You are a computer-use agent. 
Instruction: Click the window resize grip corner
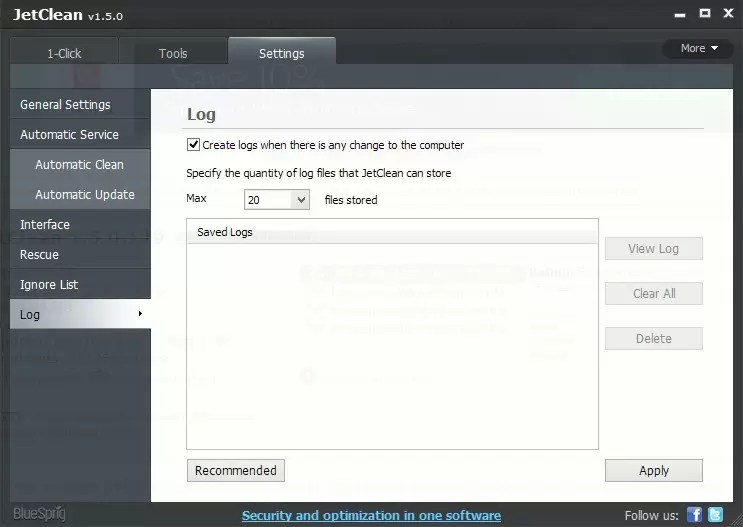click(737, 520)
